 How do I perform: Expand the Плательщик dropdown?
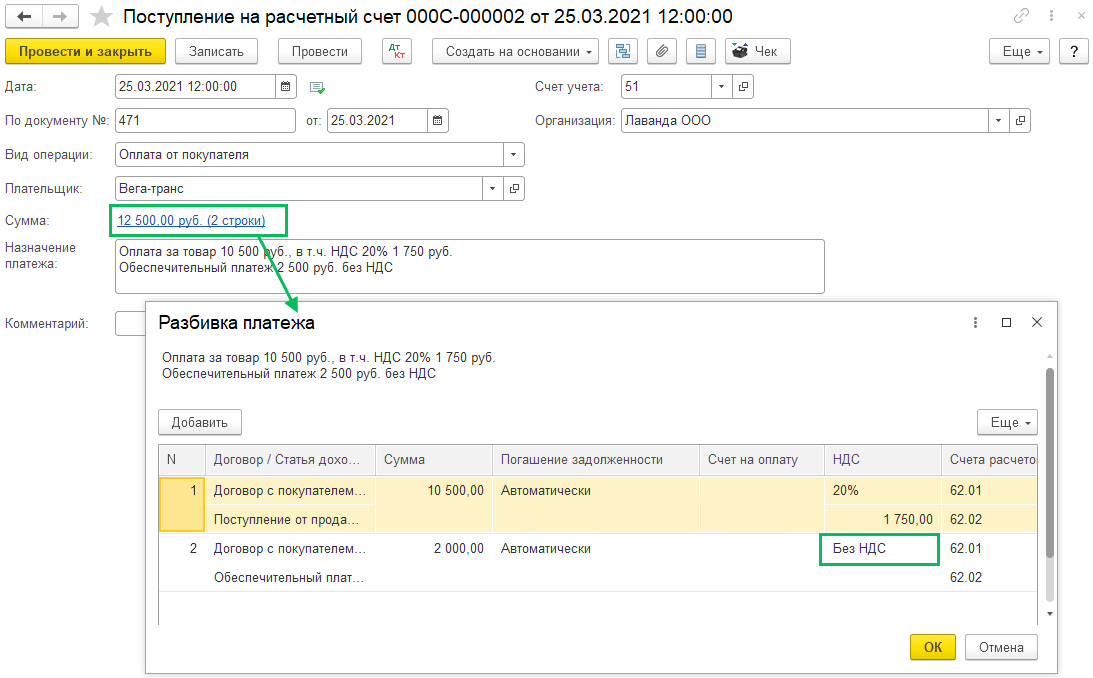pyautogui.click(x=493, y=189)
